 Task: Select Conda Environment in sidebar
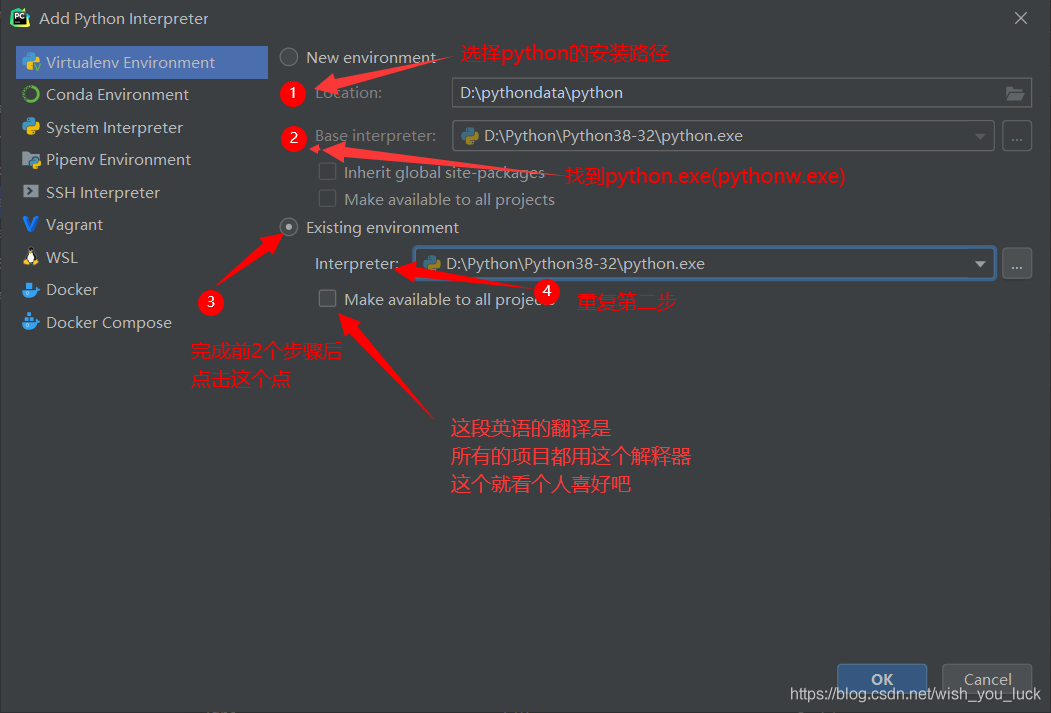pyautogui.click(x=141, y=94)
